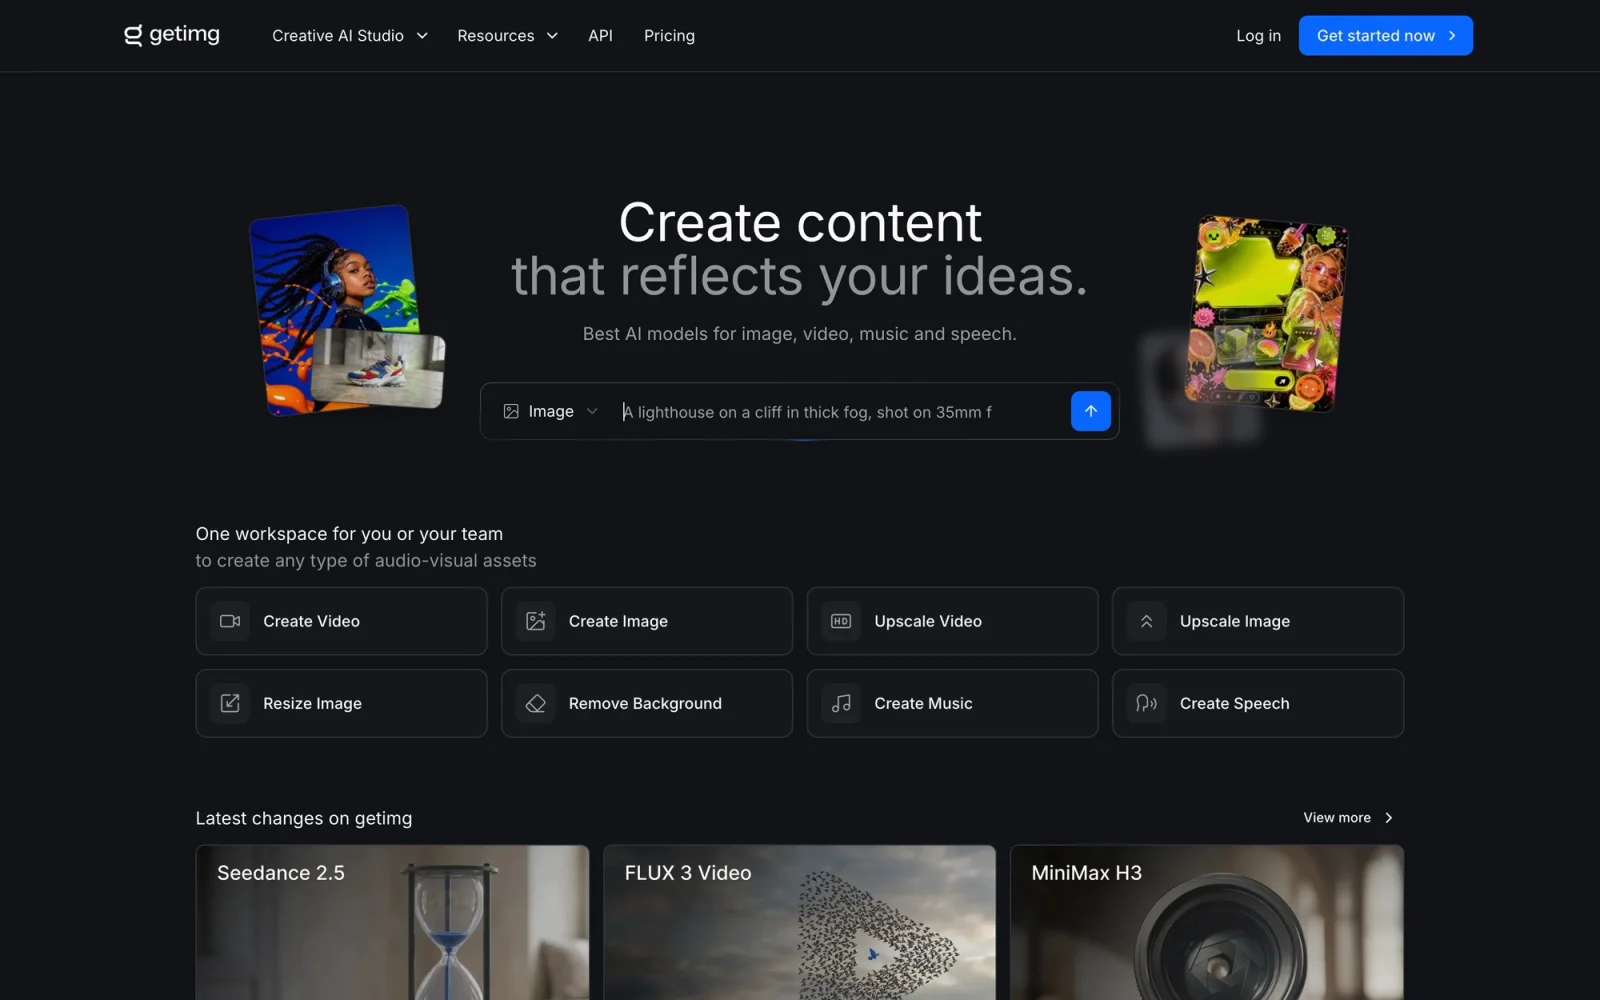Open the Image type dropdown in prompt bar

point(550,411)
